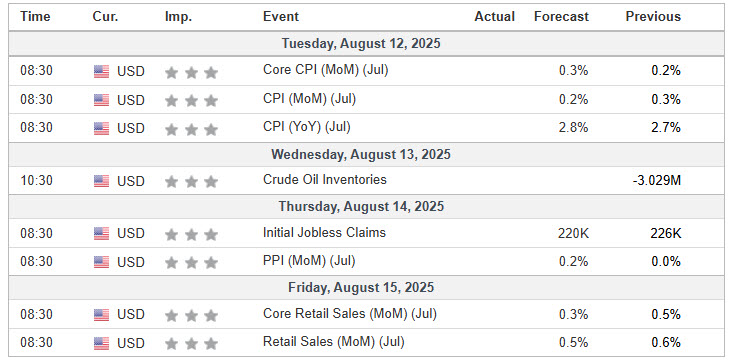Image resolution: width=731 pixels, height=362 pixels.
Task: Click the US flag in the Core Retail Sales row
Action: pos(101,315)
